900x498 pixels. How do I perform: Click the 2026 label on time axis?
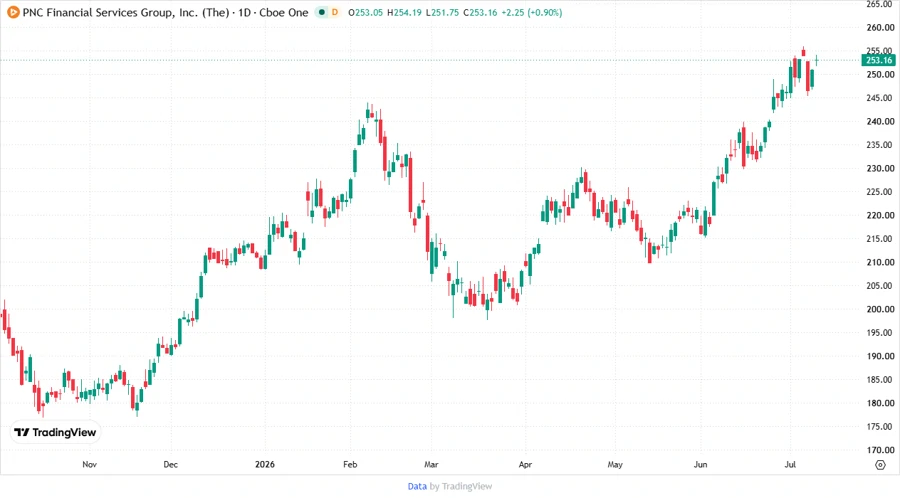(265, 464)
